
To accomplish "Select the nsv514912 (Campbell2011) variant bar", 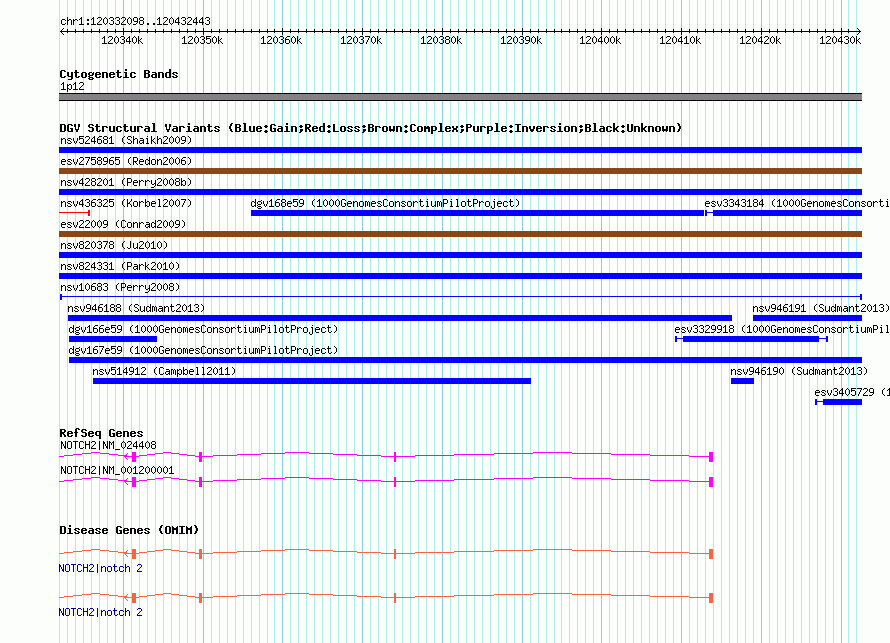I will point(311,381).
